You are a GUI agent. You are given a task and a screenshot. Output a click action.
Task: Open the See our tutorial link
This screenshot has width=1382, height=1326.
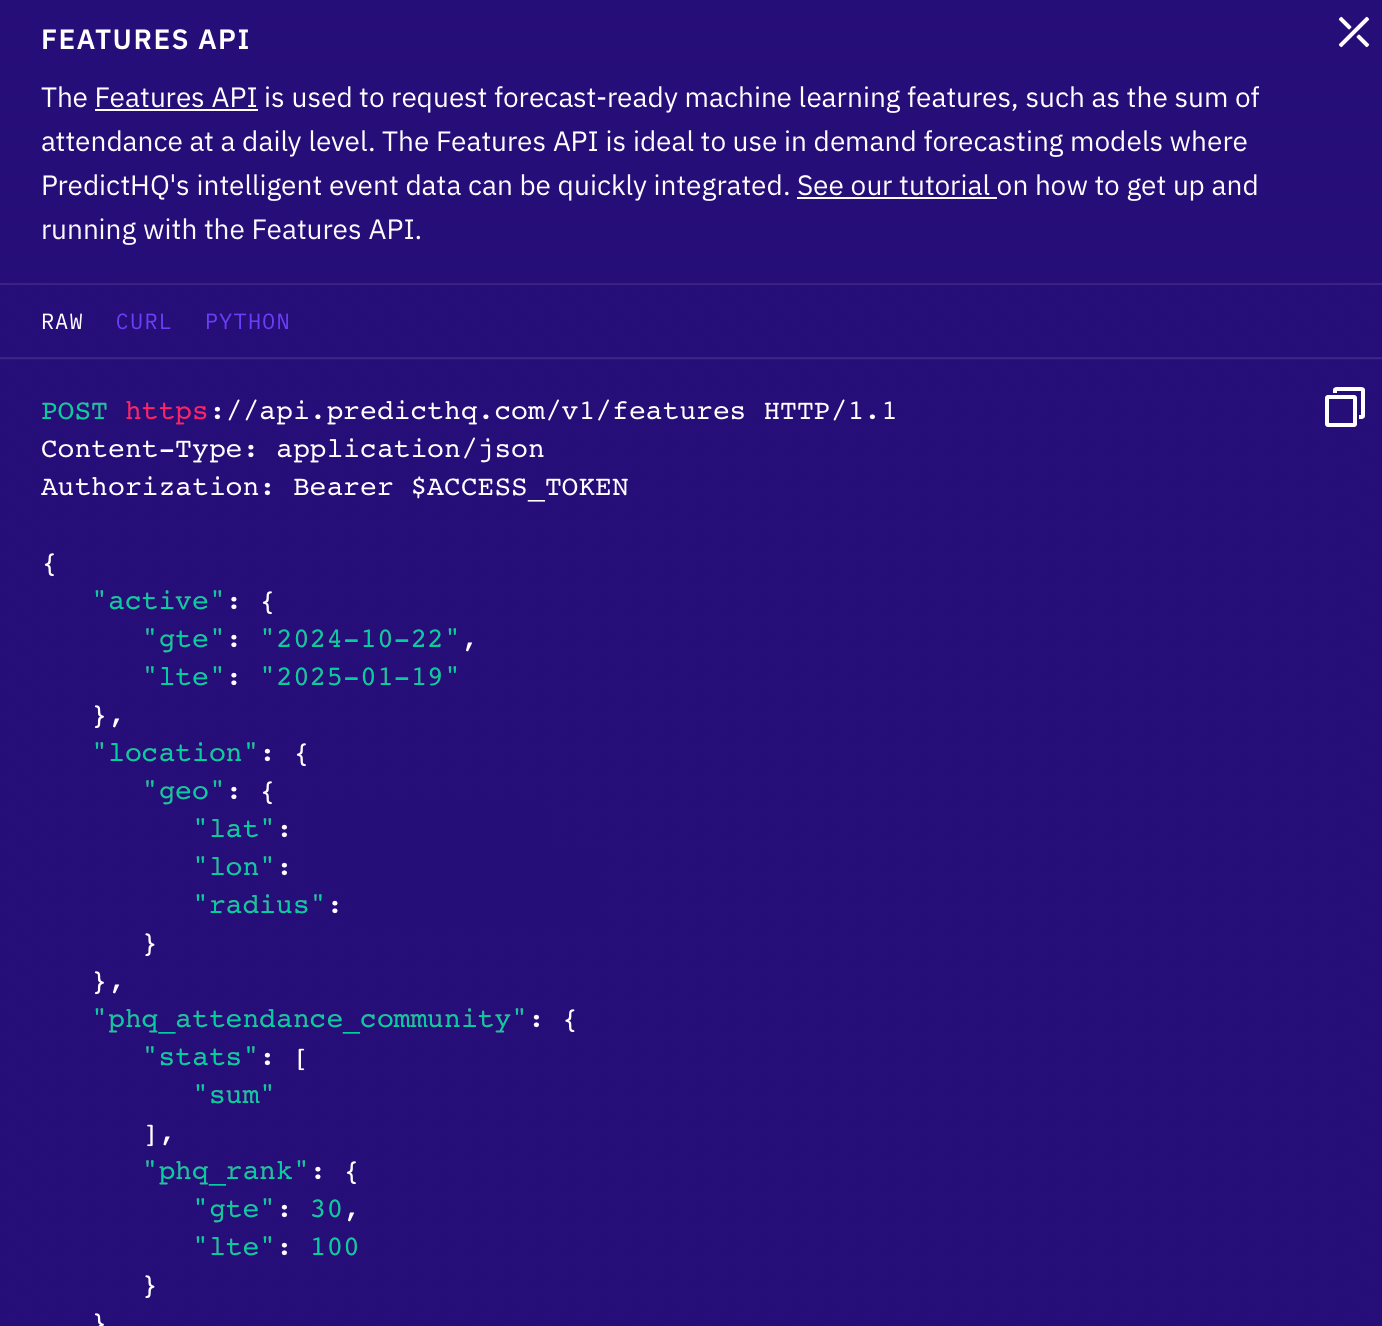pyautogui.click(x=897, y=186)
